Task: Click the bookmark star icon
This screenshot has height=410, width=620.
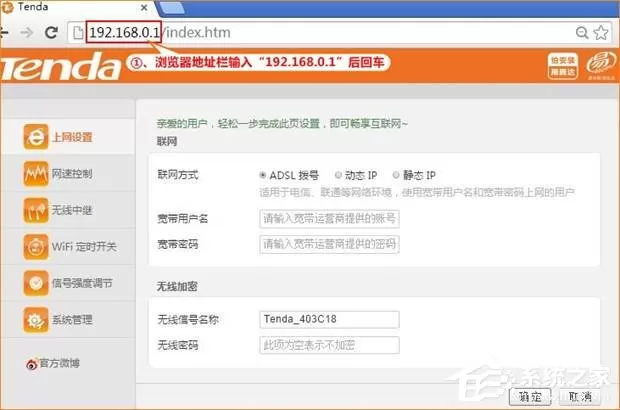Action: pos(601,32)
